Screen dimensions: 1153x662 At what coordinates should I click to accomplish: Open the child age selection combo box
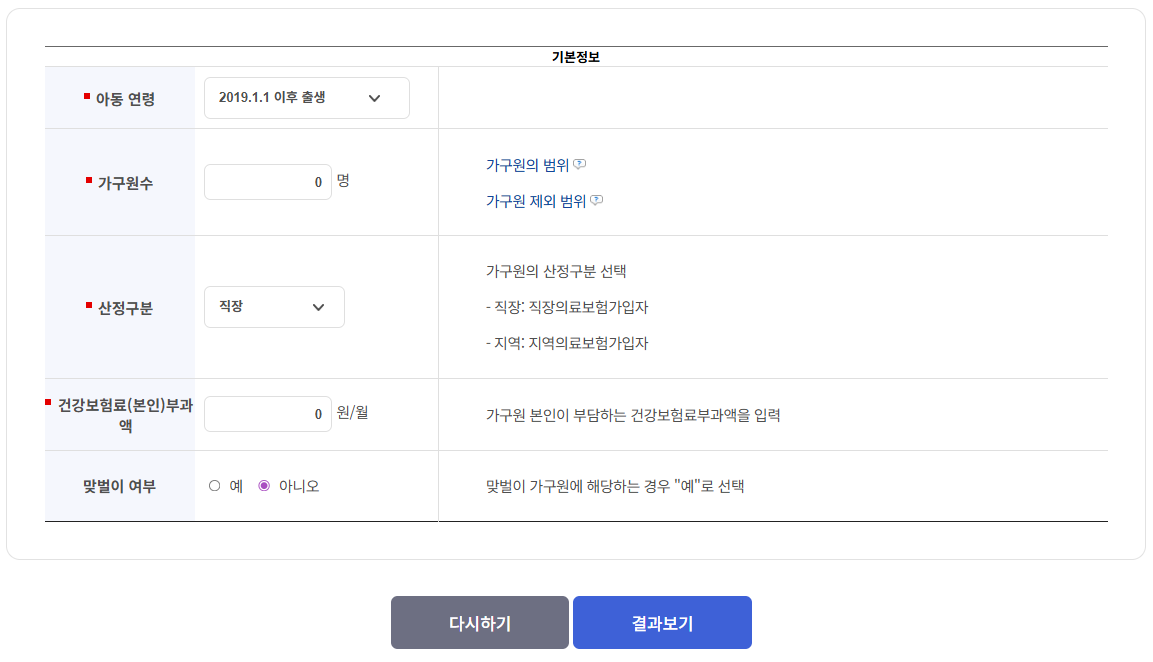[x=306, y=97]
